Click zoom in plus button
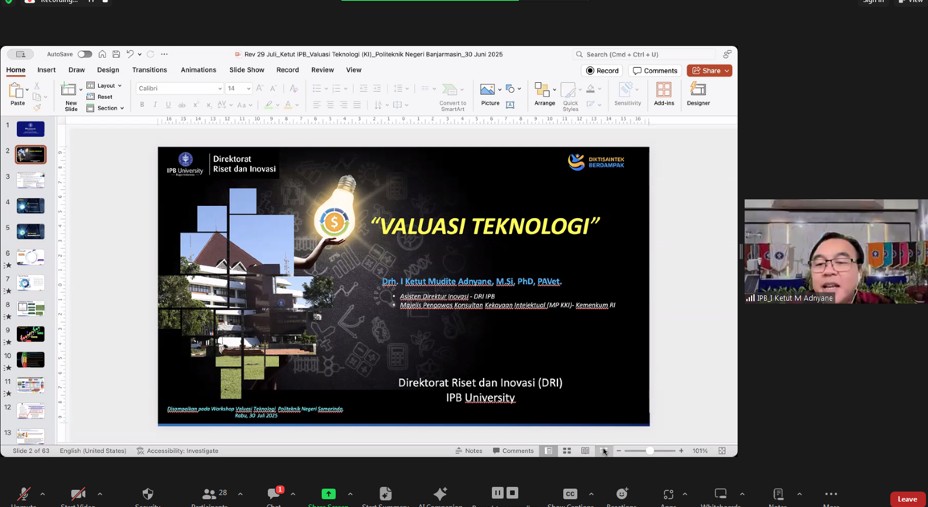 pyautogui.click(x=681, y=451)
